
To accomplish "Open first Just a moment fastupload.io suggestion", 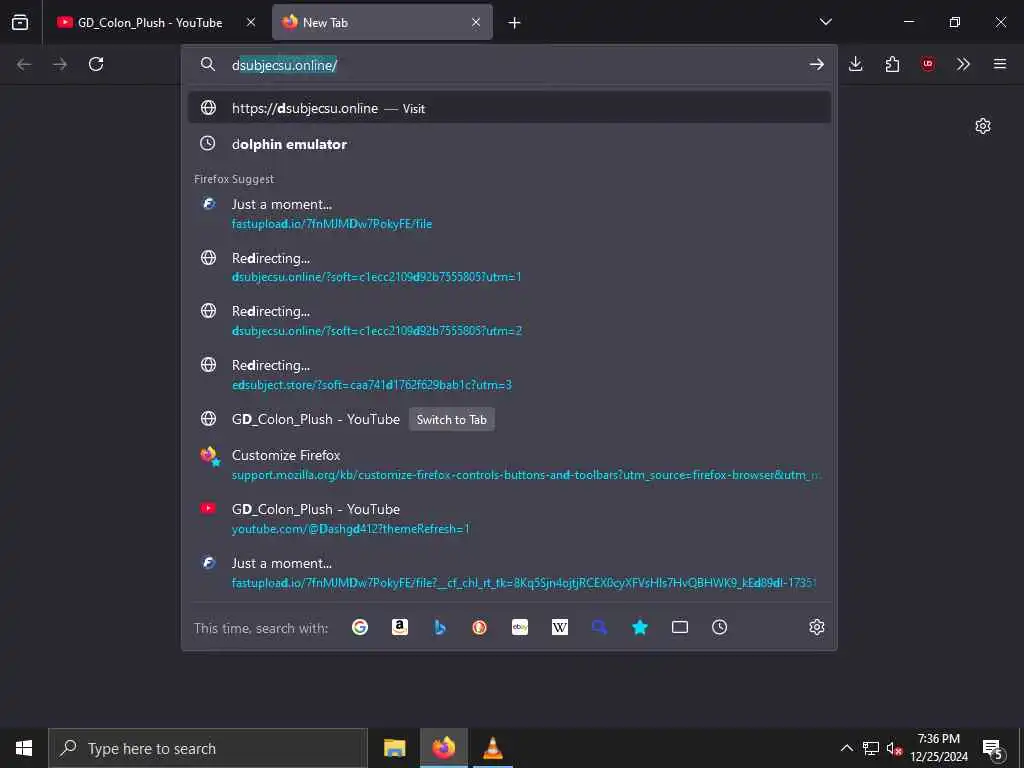I will pos(509,214).
